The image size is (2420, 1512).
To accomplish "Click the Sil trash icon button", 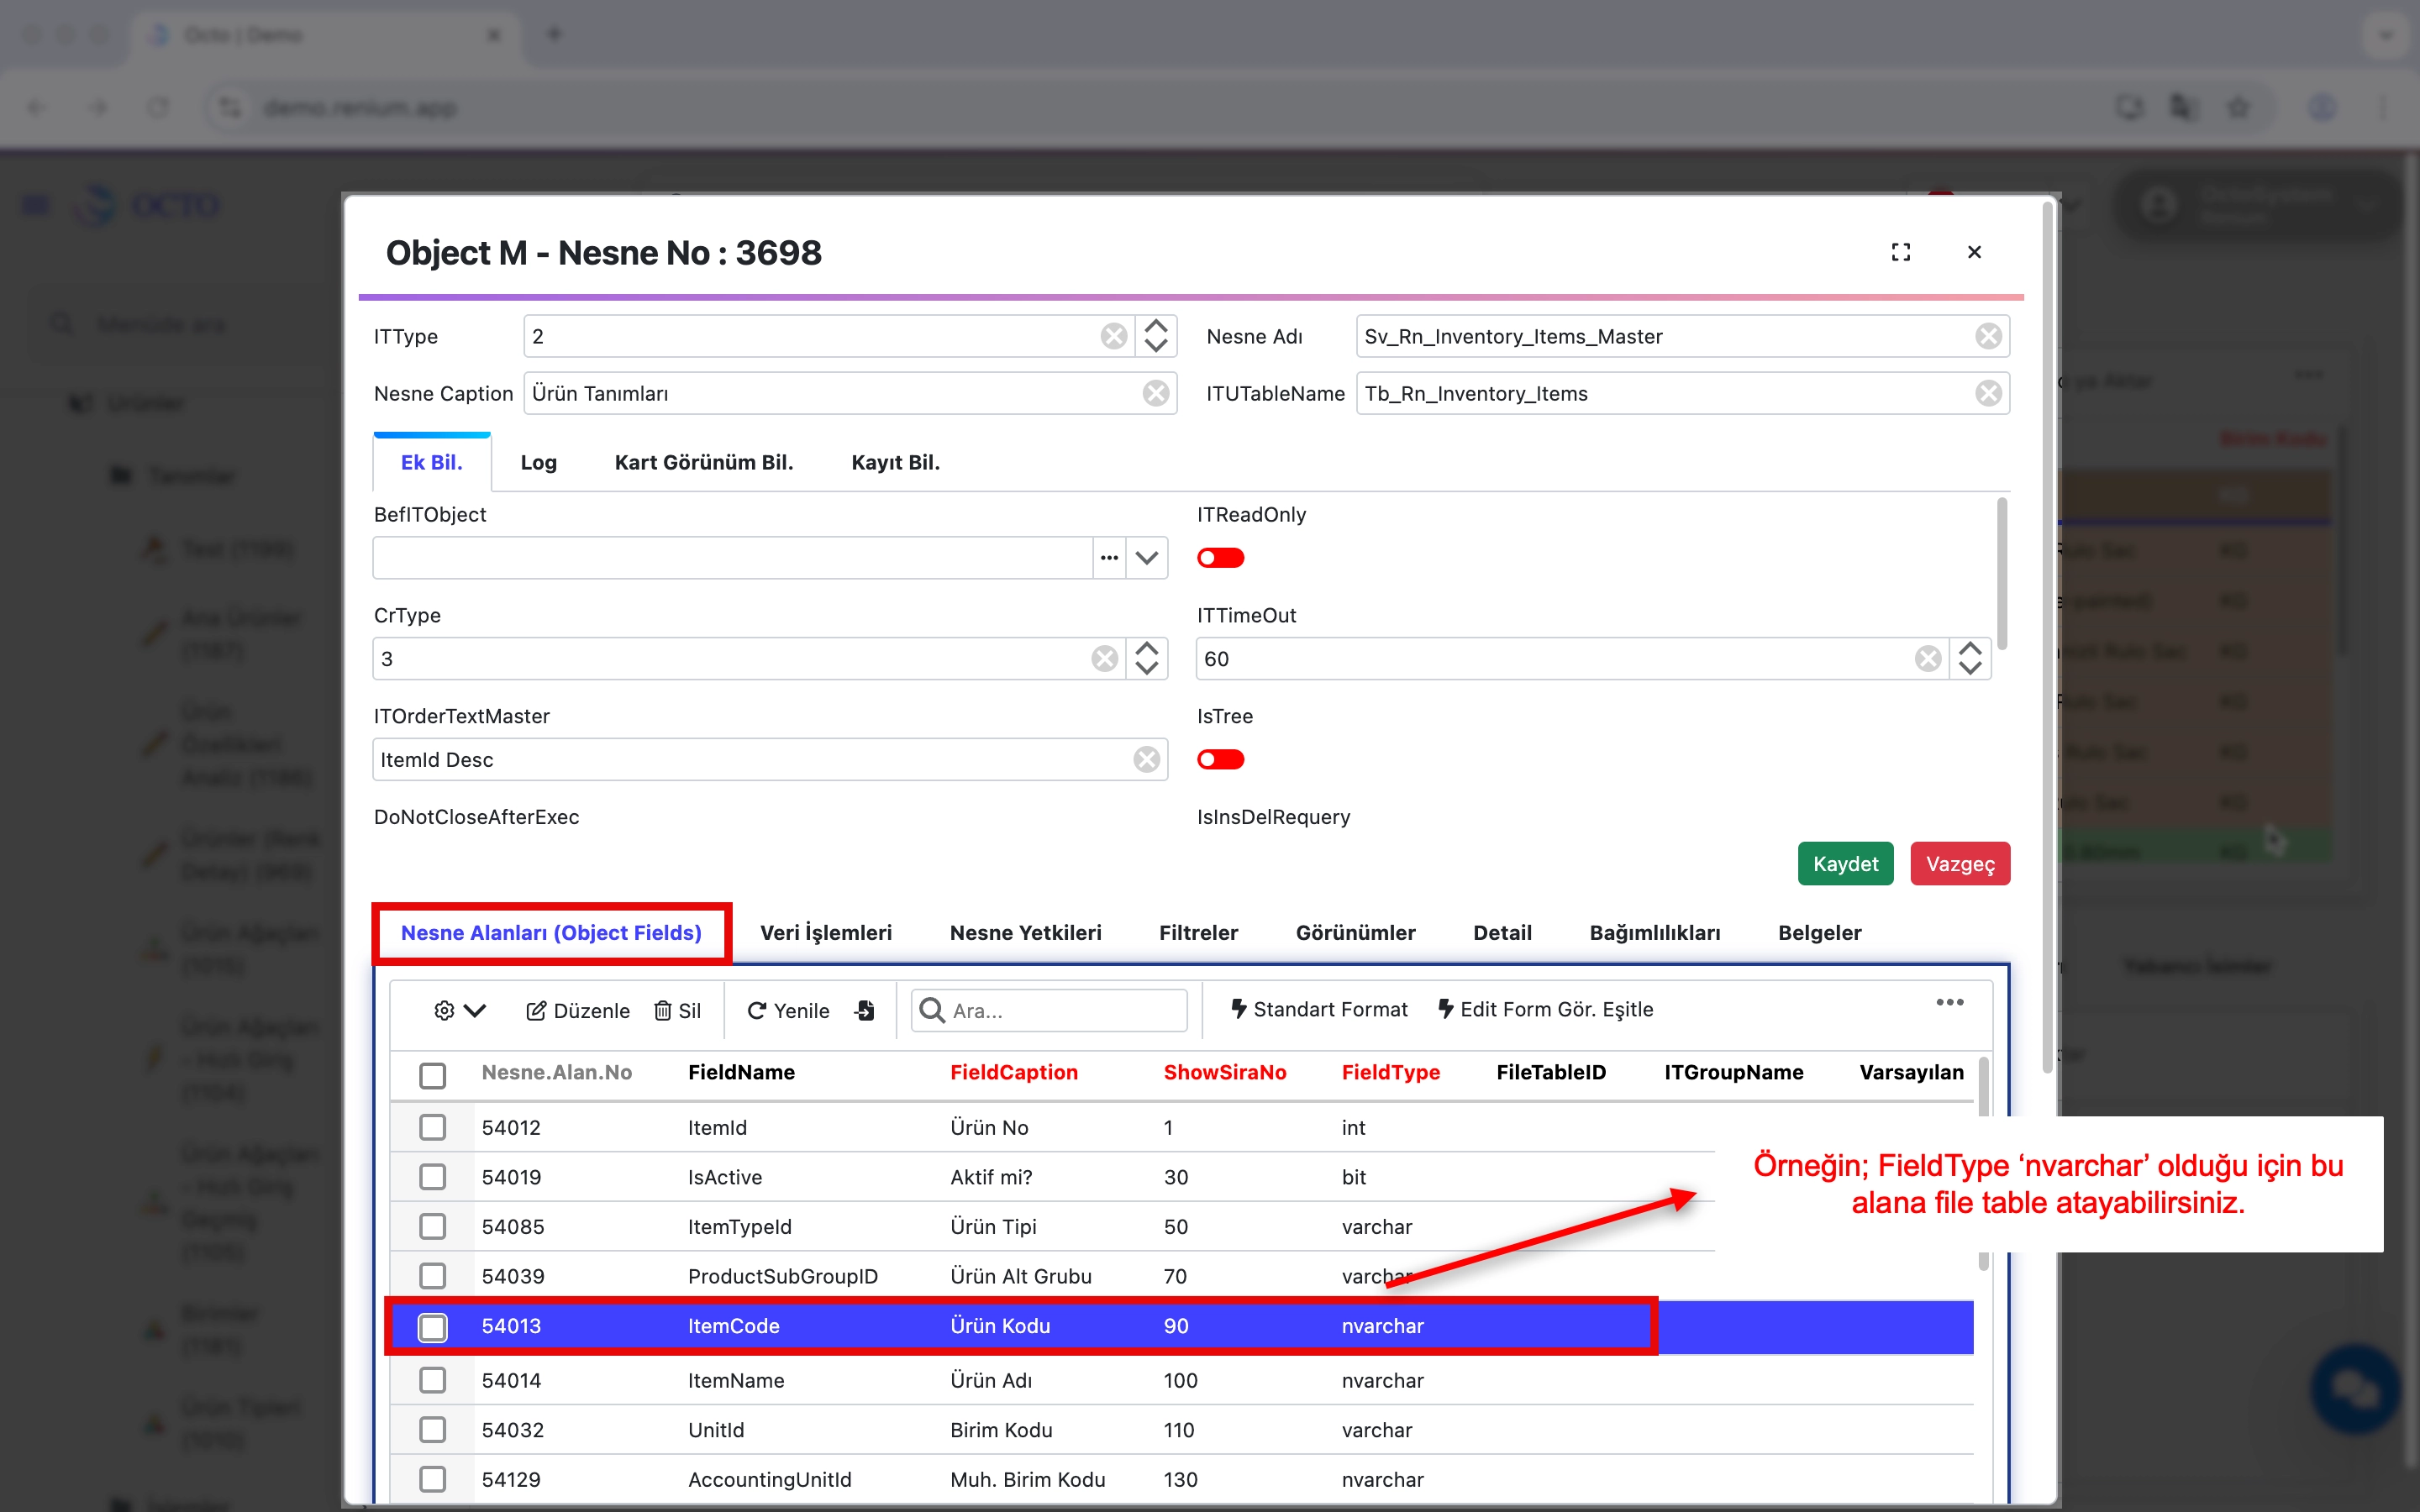I will pyautogui.click(x=677, y=1010).
